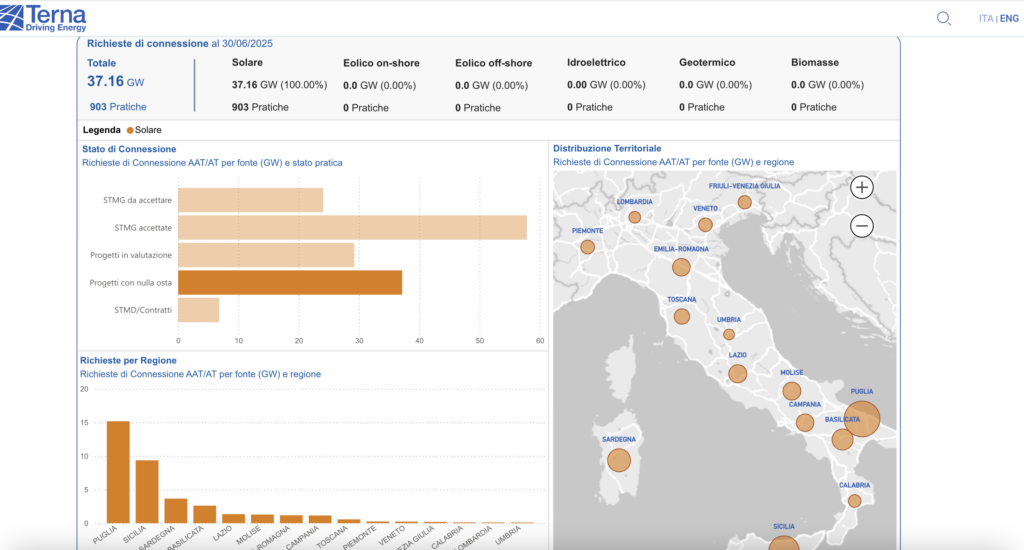Click the Sardegna bubble on the map
Image resolution: width=1024 pixels, height=550 pixels.
coord(618,460)
